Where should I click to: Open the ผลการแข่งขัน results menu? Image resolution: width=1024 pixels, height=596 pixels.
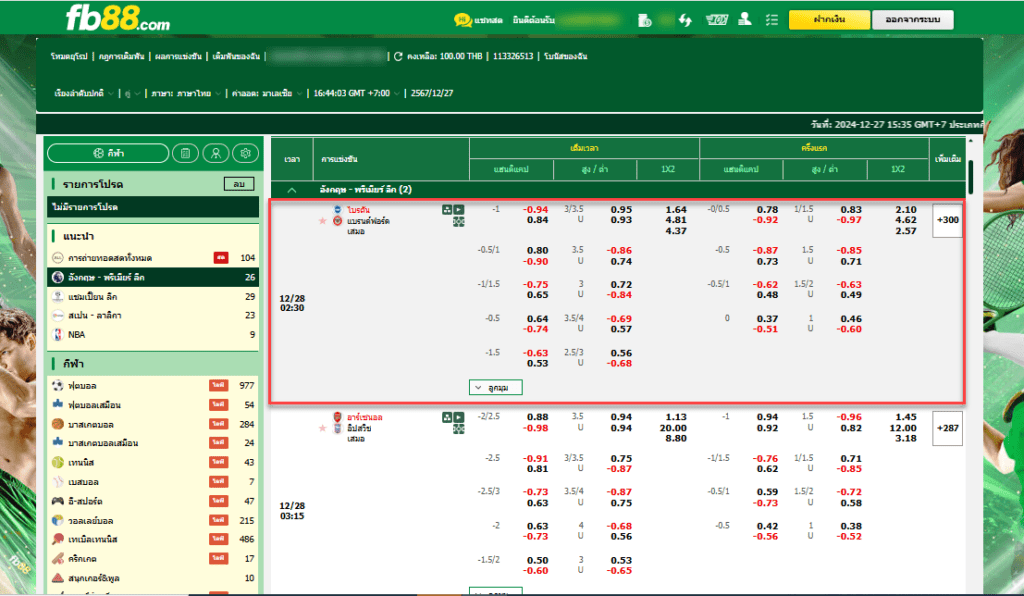click(178, 57)
